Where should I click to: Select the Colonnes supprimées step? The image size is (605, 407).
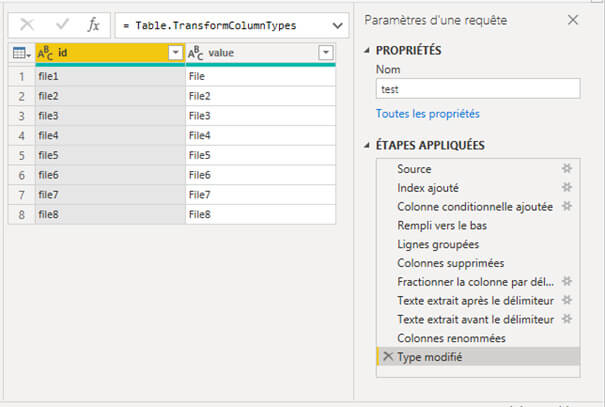(x=478, y=263)
